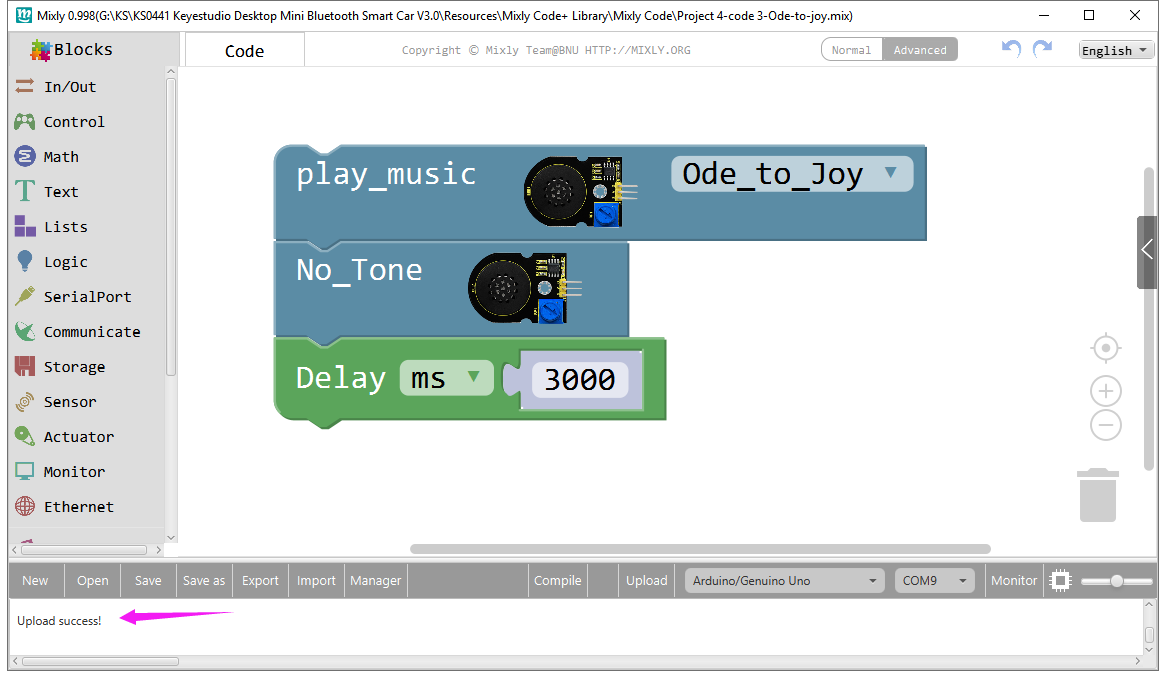
Task: Click the workspace vertical scrollbar
Action: click(1149, 320)
